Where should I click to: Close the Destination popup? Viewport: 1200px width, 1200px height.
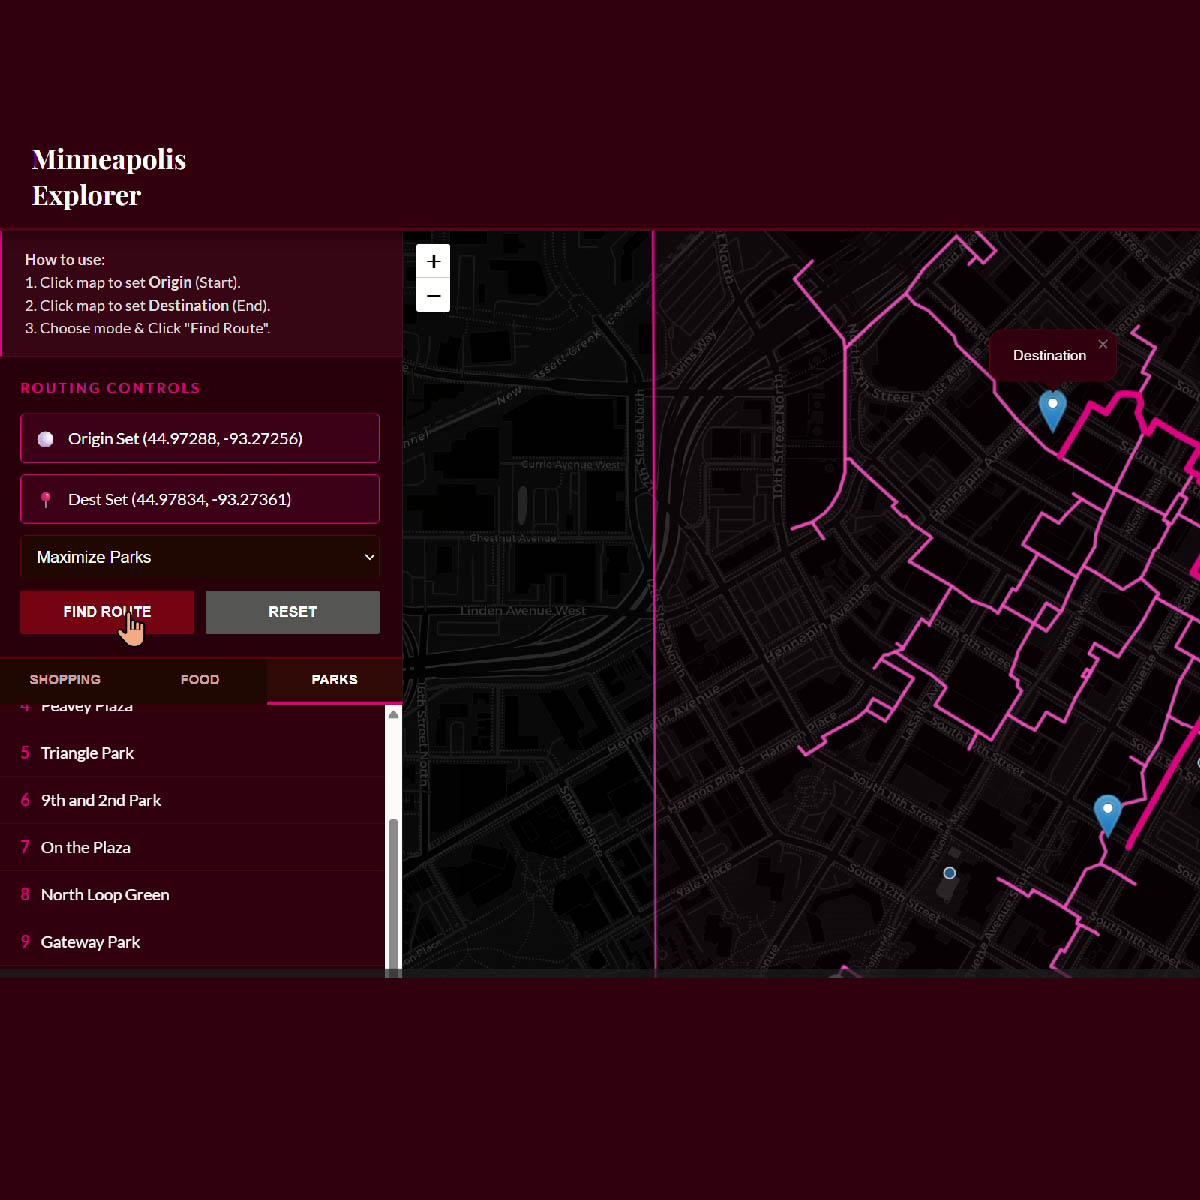pos(1103,344)
